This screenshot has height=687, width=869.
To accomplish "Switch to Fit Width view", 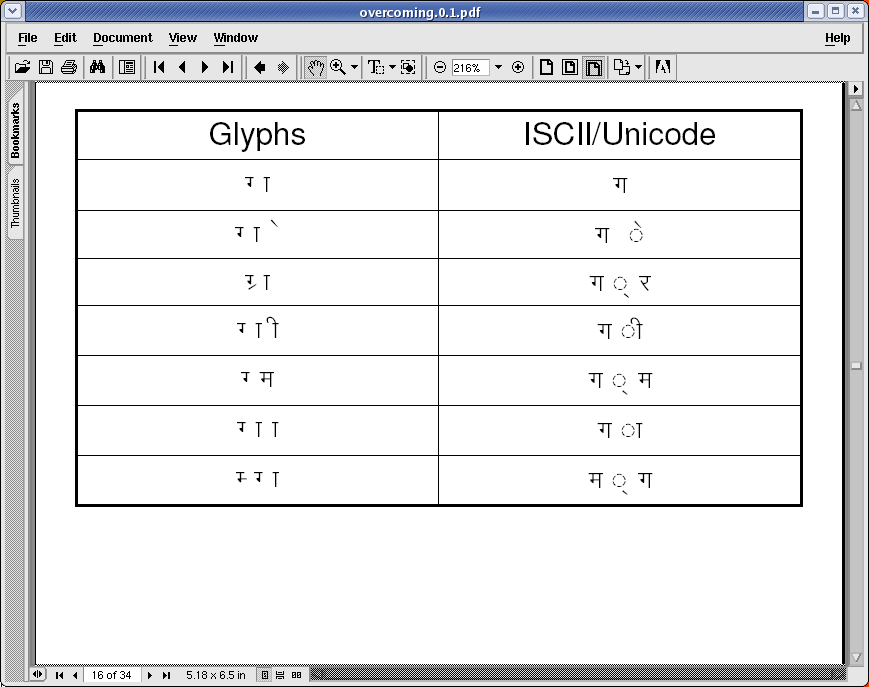I will tap(593, 67).
